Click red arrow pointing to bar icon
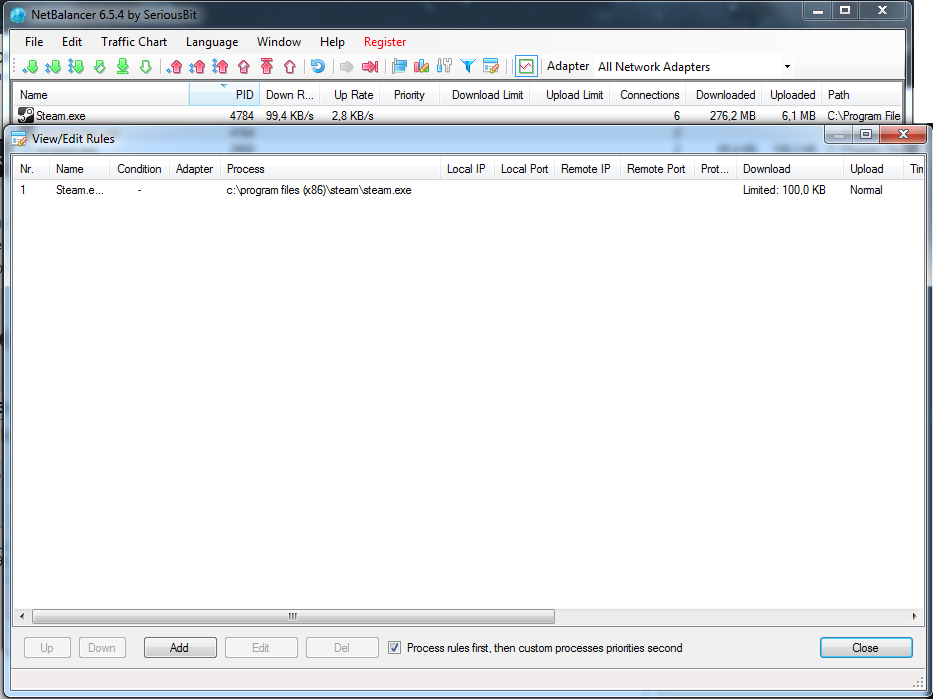 [370, 67]
